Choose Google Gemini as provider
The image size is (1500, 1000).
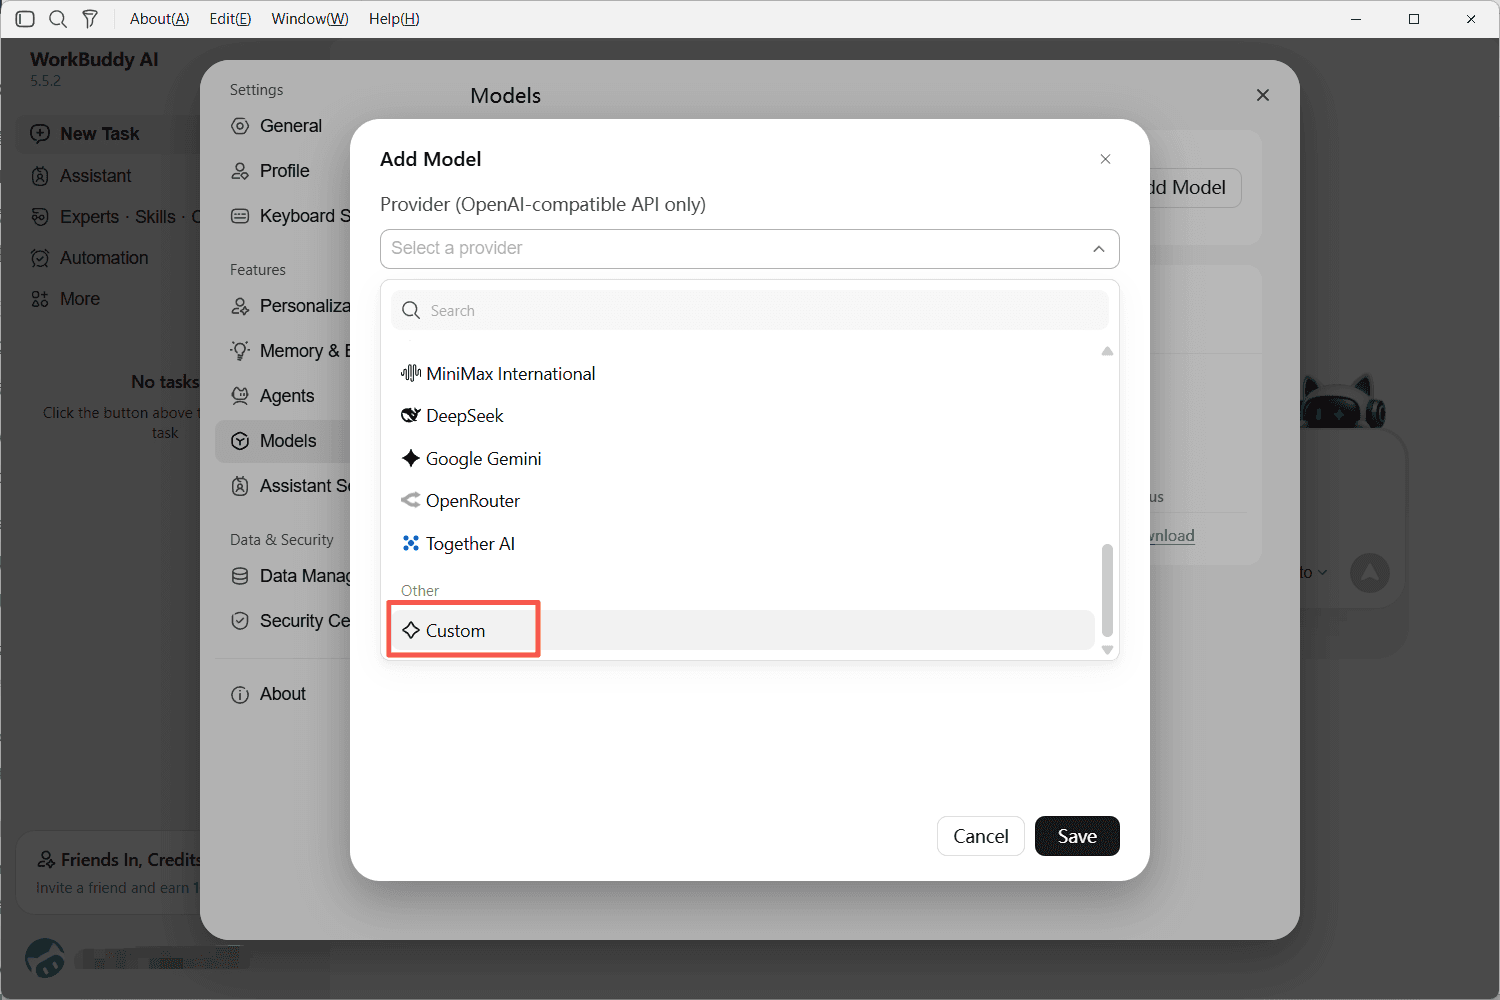743,459
